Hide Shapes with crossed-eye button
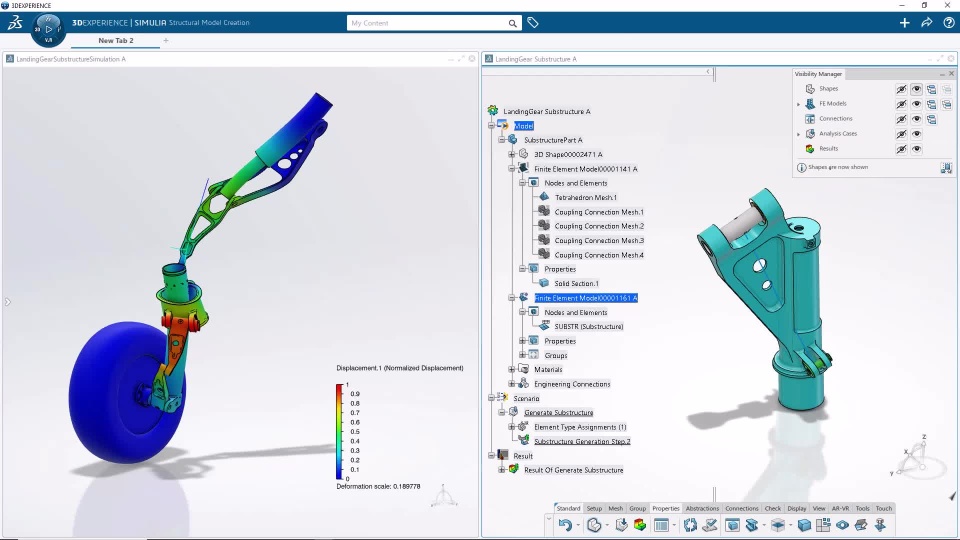This screenshot has width=960, height=540. [901, 89]
